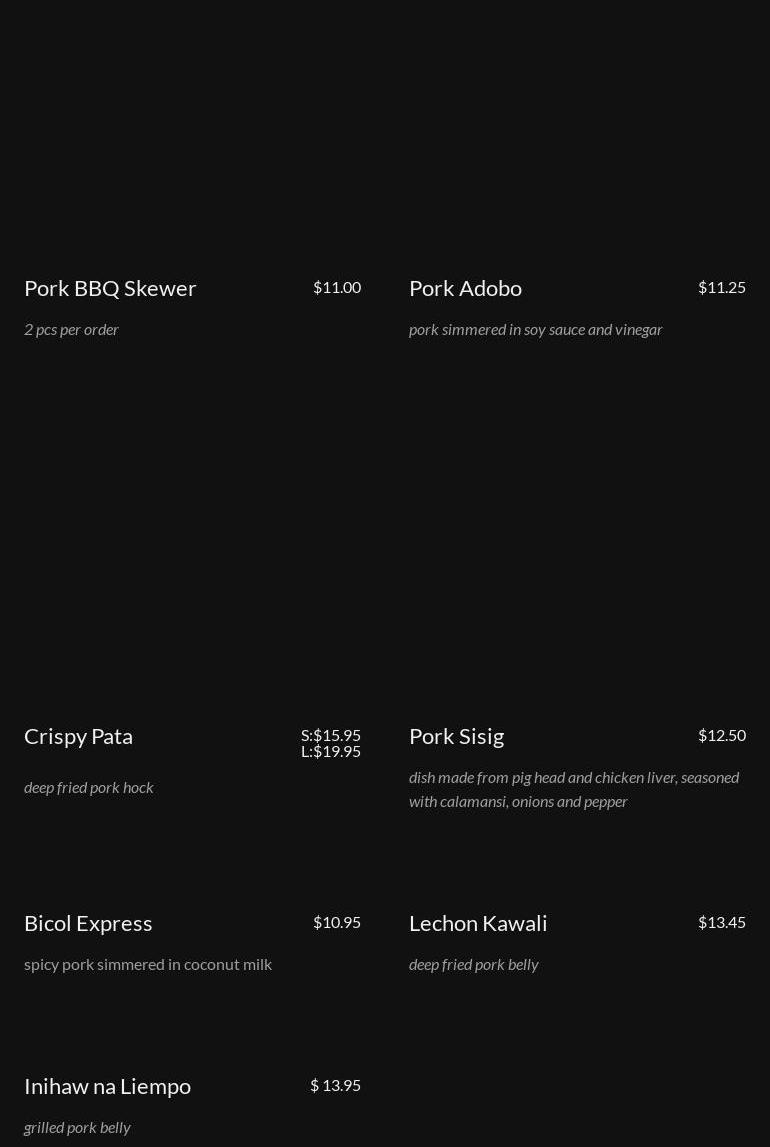Viewport: 770px width, 1147px height.
Task: Select the "grilled pork belly" description
Action: click(x=77, y=1127)
